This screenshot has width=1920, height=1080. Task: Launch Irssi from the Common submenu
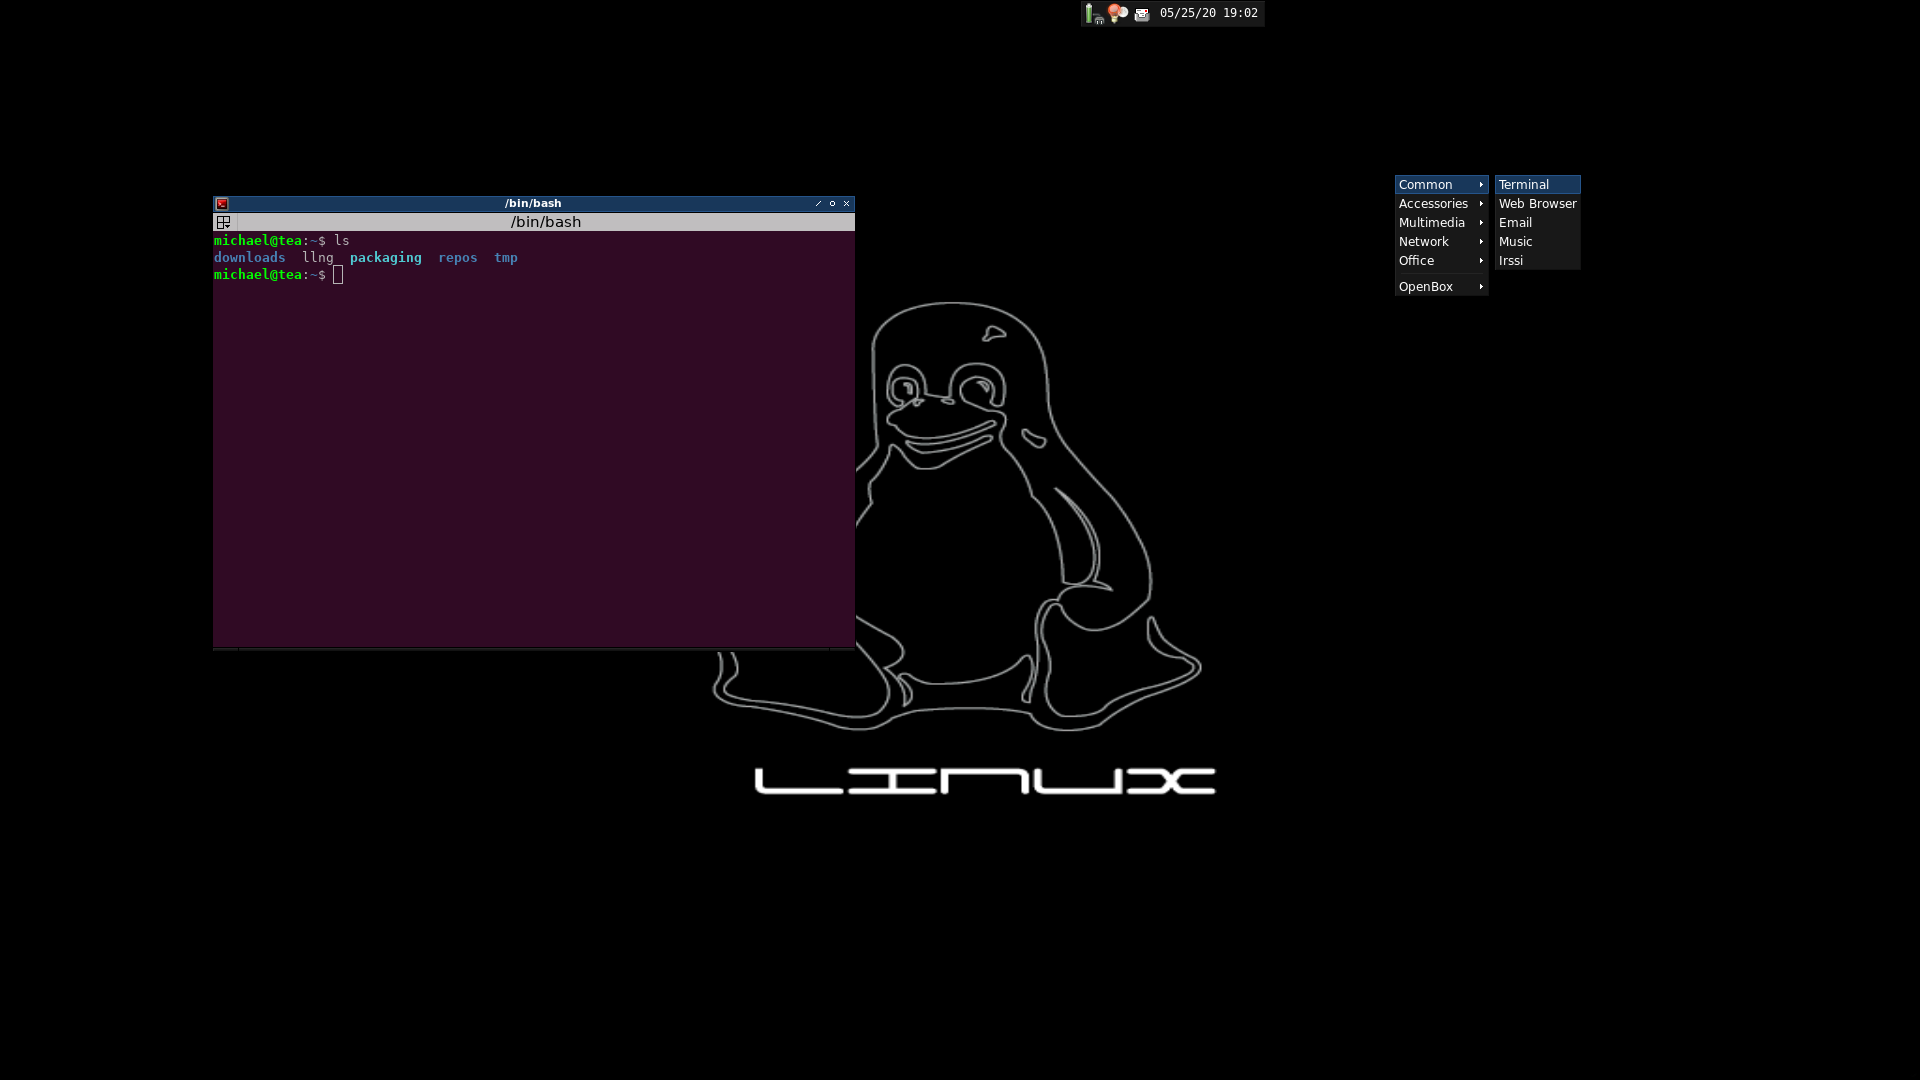[1537, 261]
